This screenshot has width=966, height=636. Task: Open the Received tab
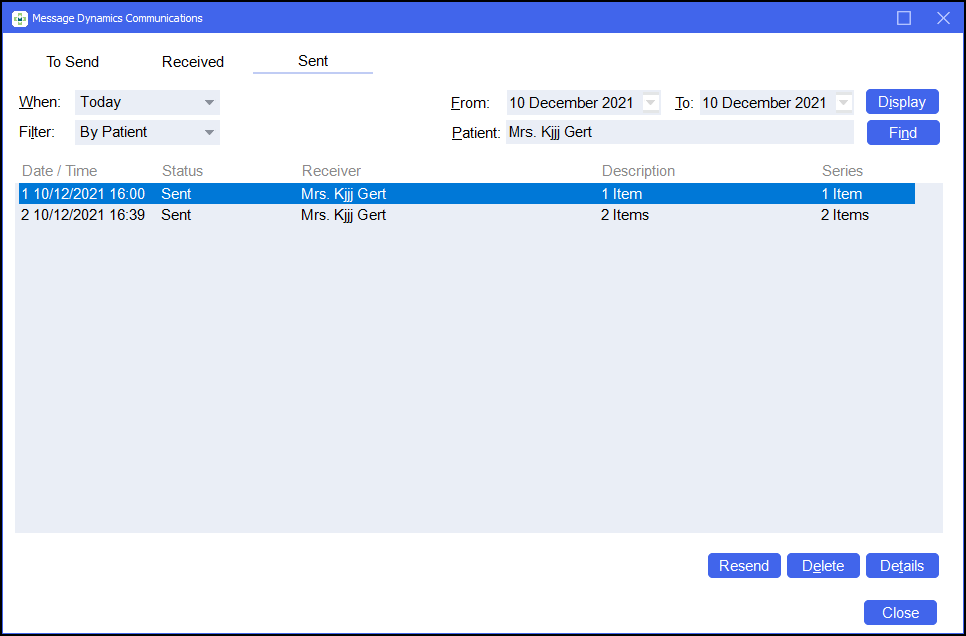[193, 62]
